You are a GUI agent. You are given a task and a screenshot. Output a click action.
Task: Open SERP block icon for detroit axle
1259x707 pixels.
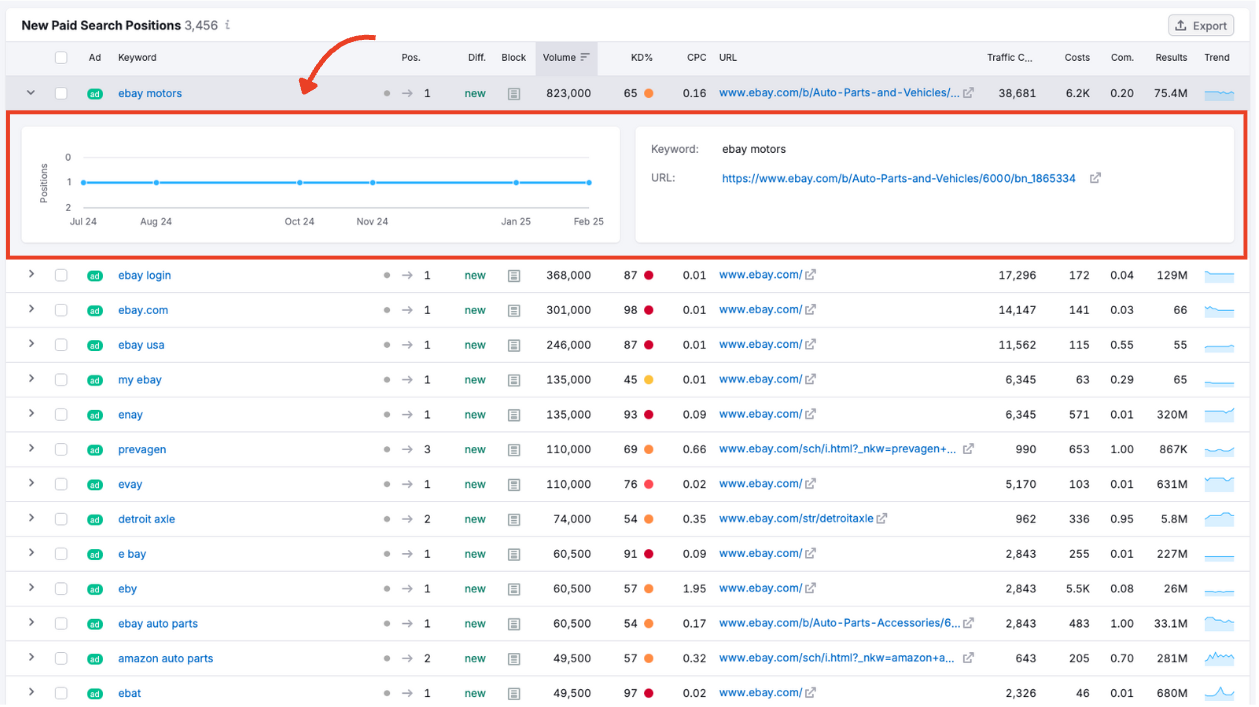514,519
